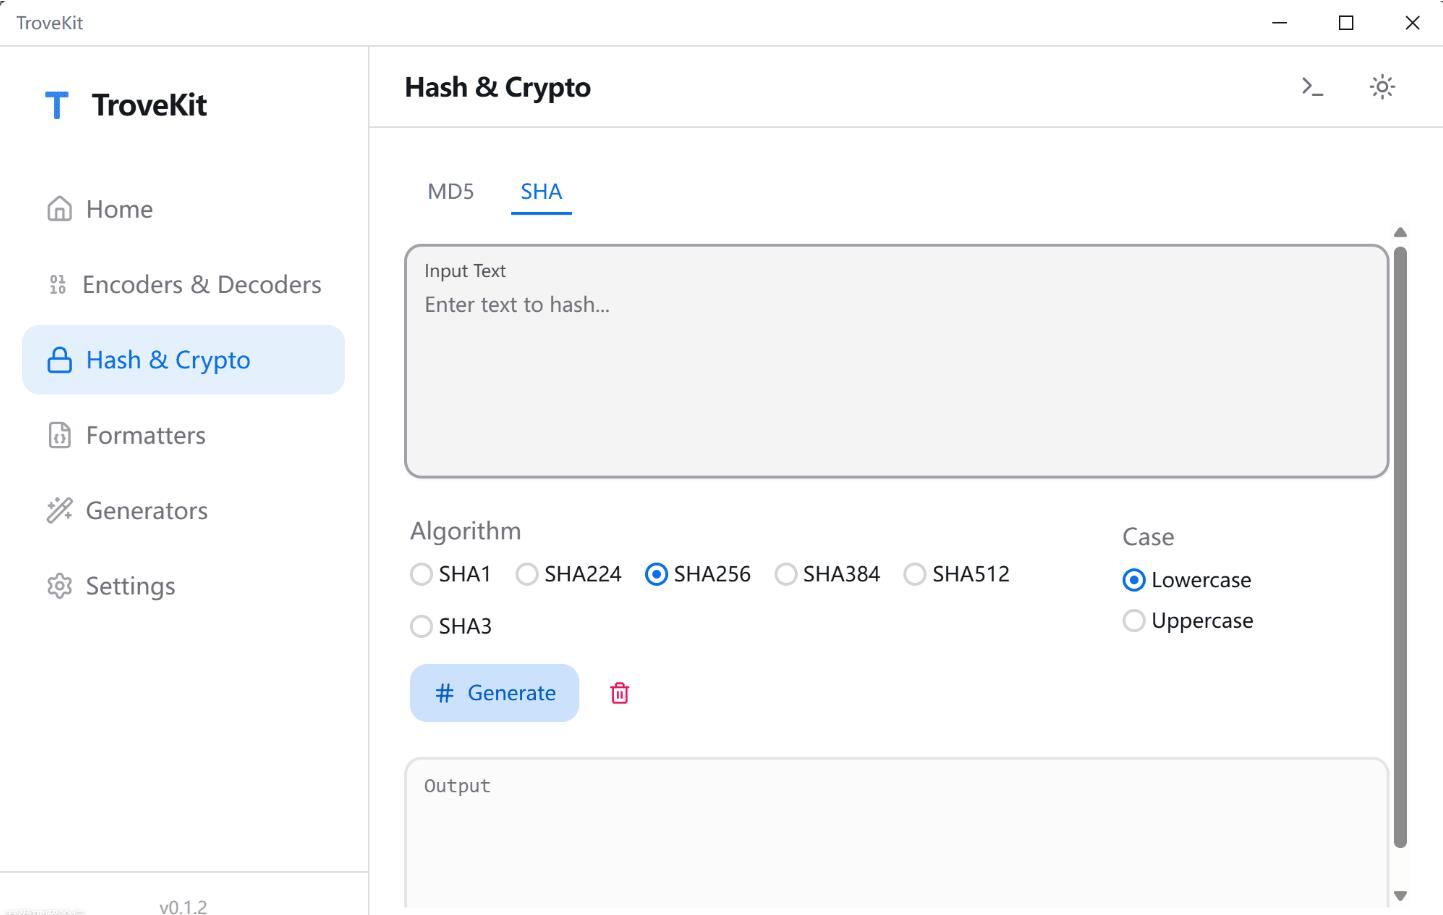This screenshot has width=1443, height=915.
Task: Toggle the light theme sun icon
Action: point(1382,87)
